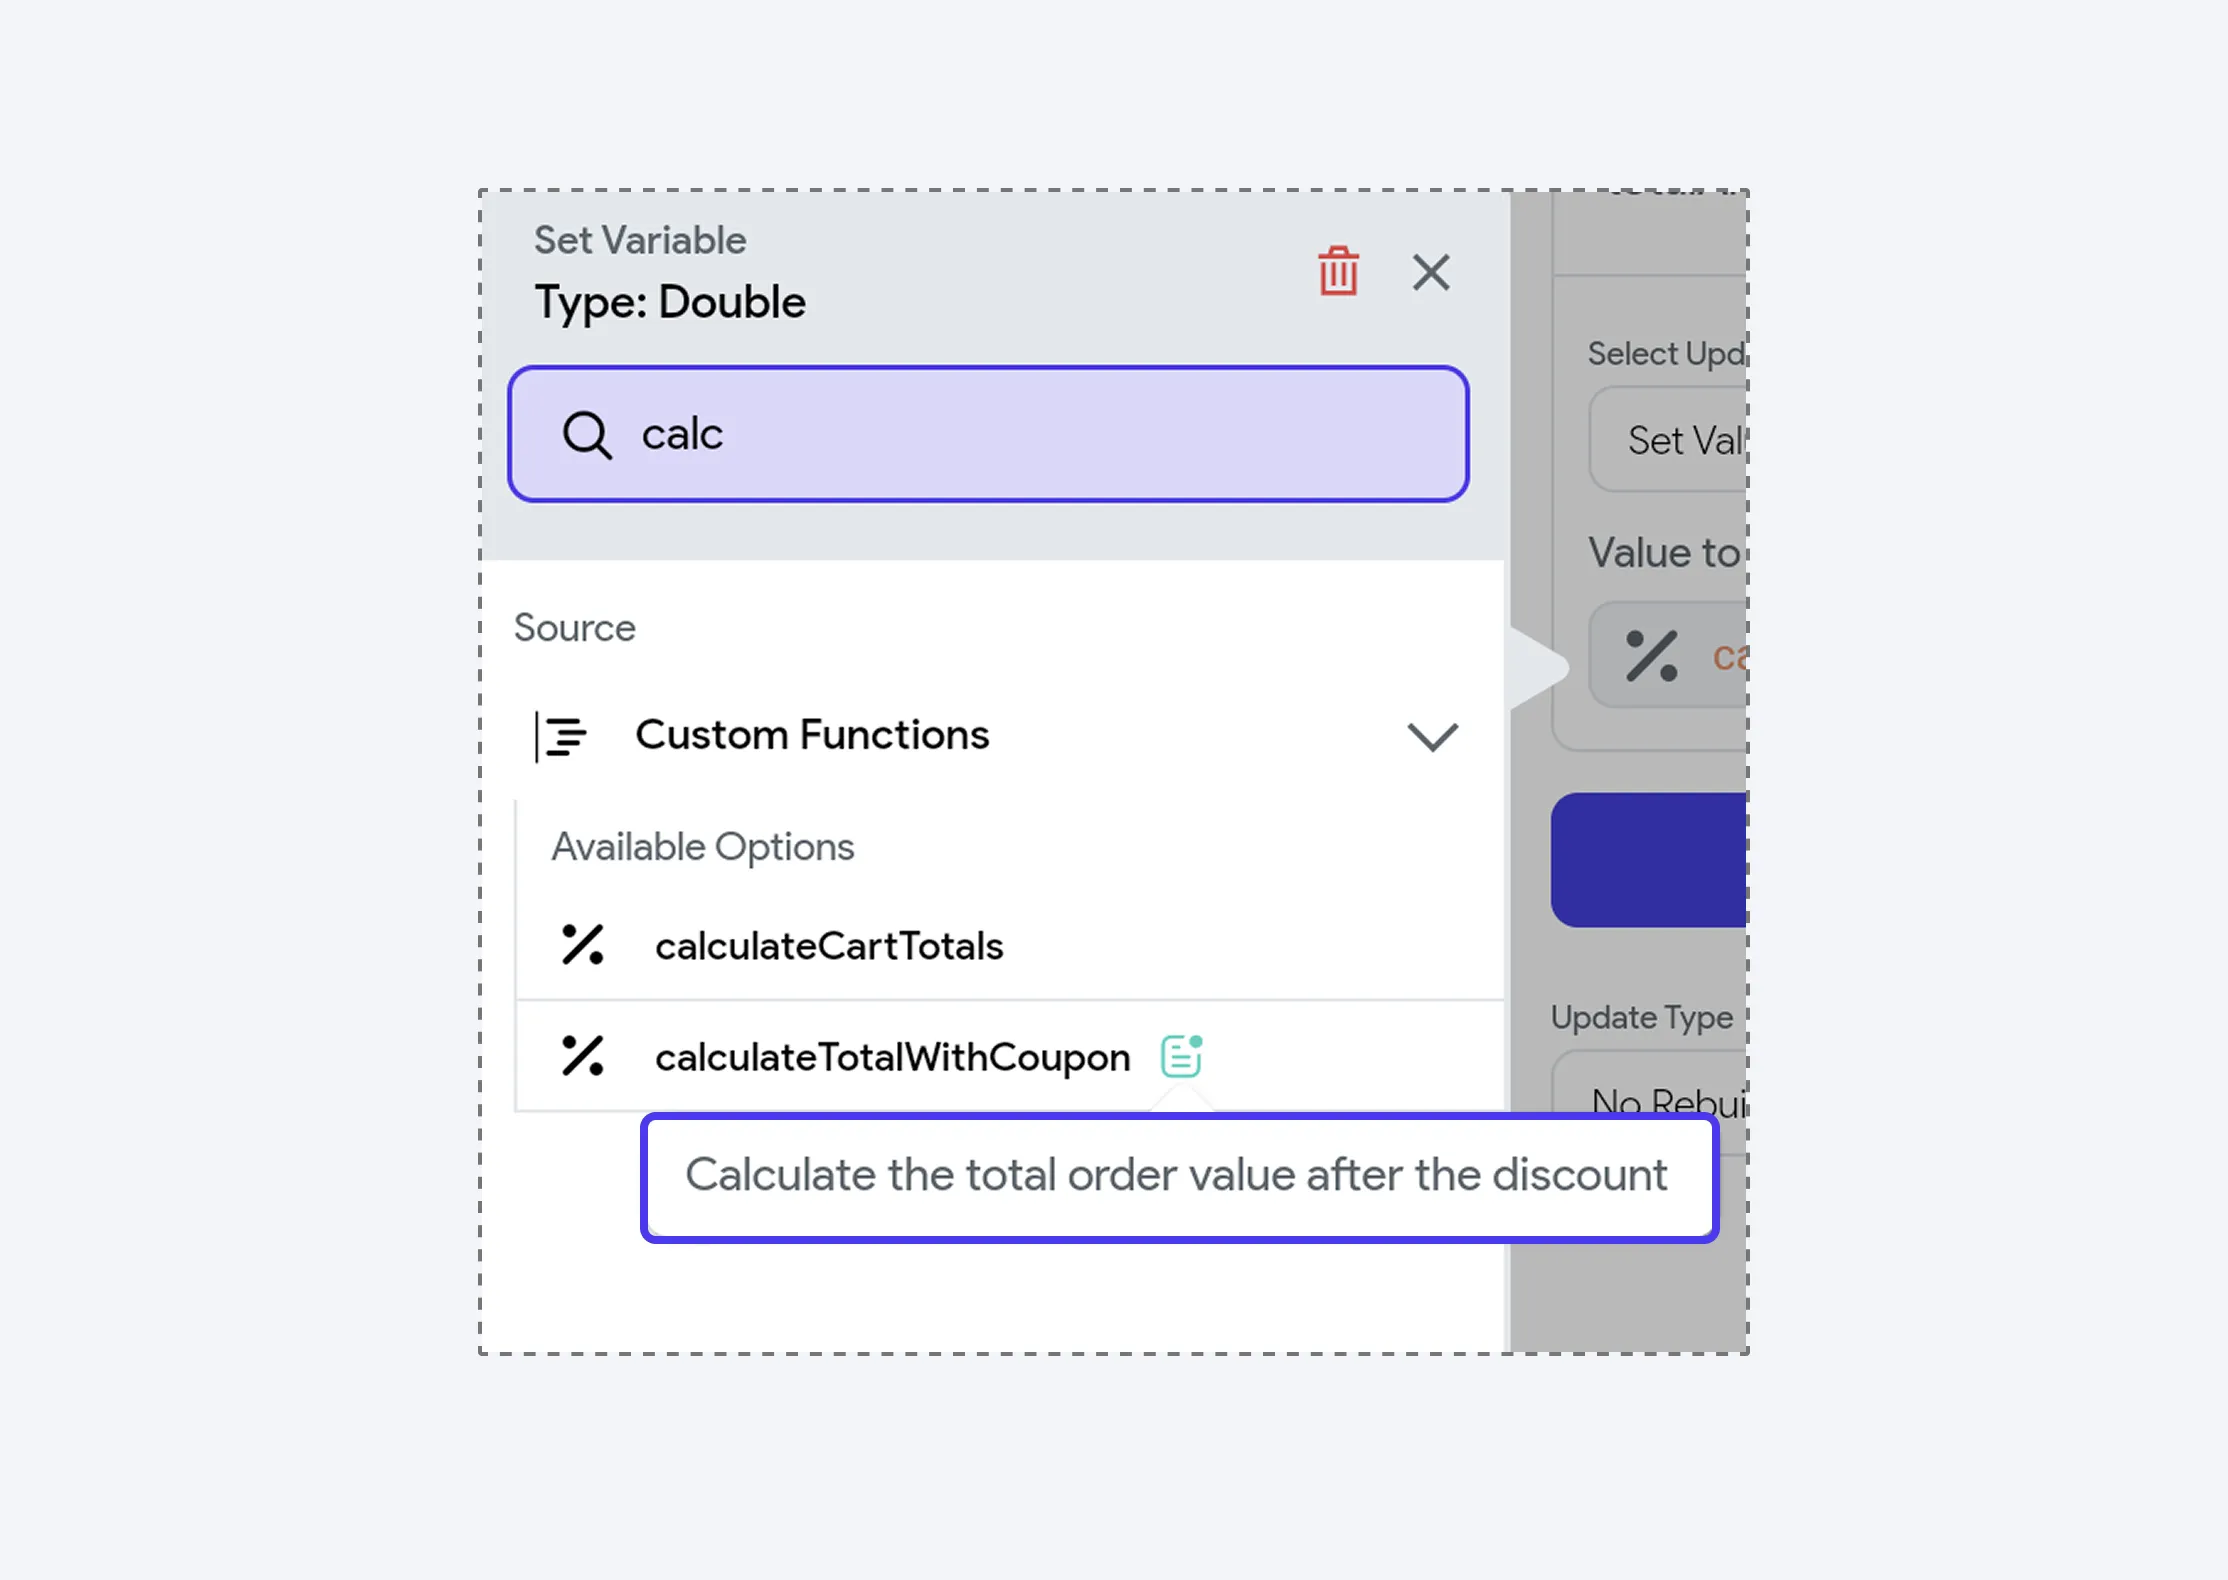The image size is (2228, 1580).
Task: Click the percent icon under Value to
Action: pyautogui.click(x=1651, y=656)
